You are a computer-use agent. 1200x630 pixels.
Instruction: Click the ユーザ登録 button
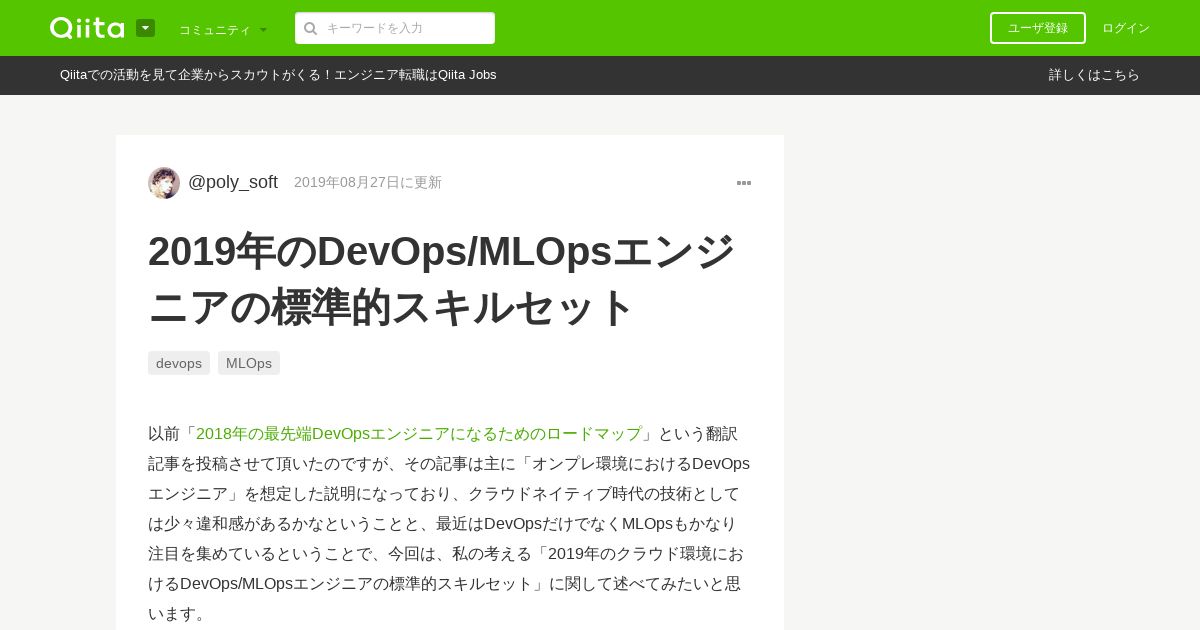pyautogui.click(x=1038, y=28)
